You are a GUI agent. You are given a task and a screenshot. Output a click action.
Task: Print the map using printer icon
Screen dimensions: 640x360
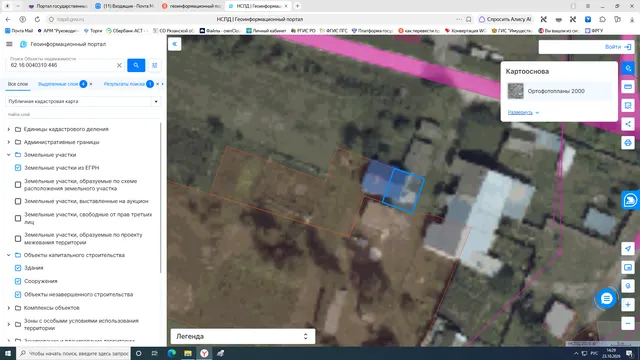(x=628, y=143)
